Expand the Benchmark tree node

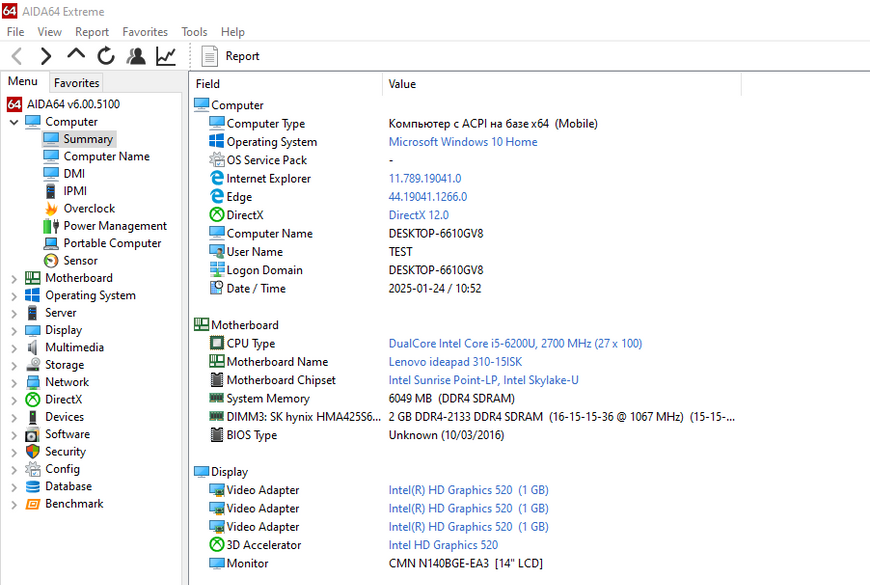(x=14, y=505)
